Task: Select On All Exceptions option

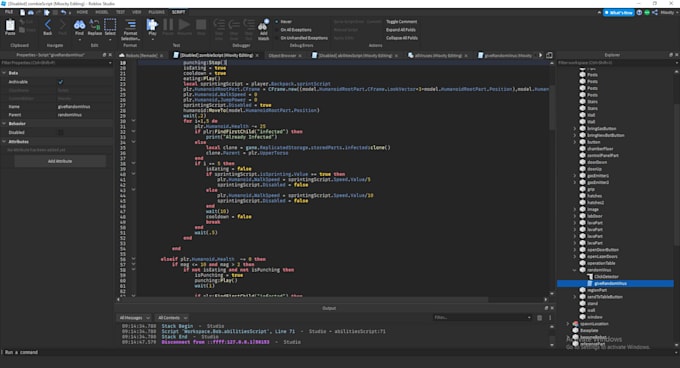Action: pos(294,30)
